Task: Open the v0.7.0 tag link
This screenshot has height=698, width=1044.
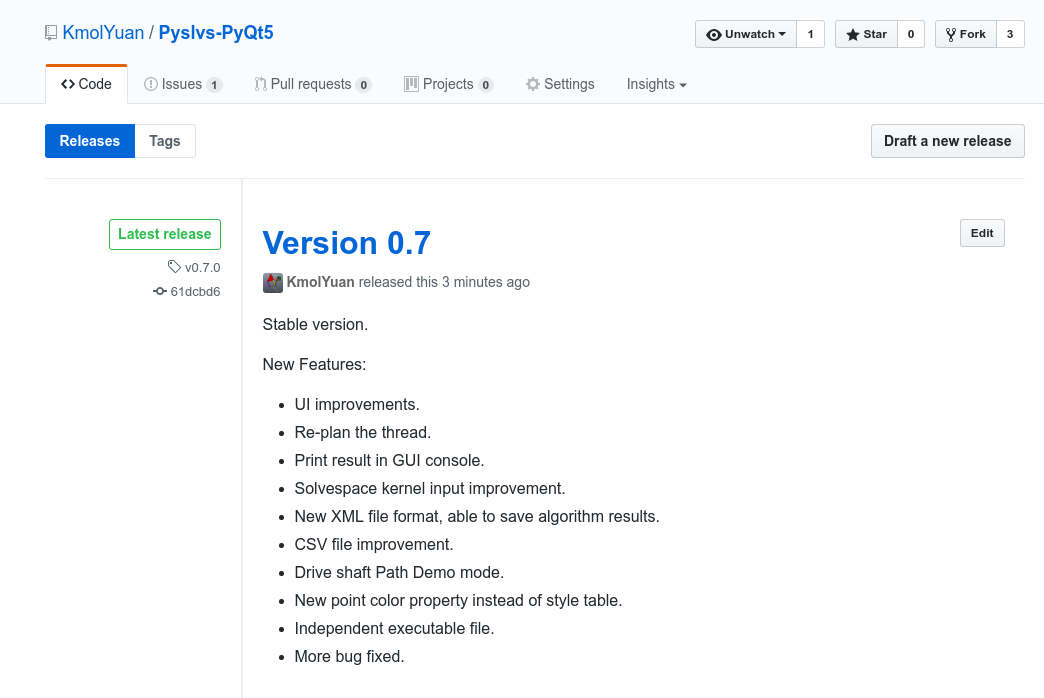Action: [x=194, y=267]
